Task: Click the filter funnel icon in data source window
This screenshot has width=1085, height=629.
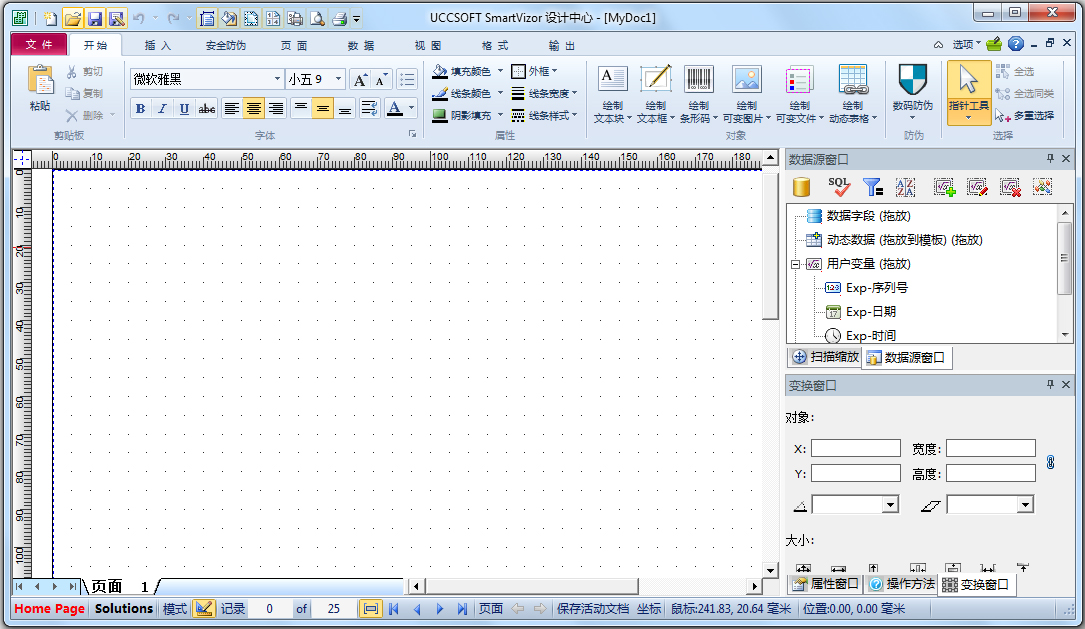Action: [873, 187]
